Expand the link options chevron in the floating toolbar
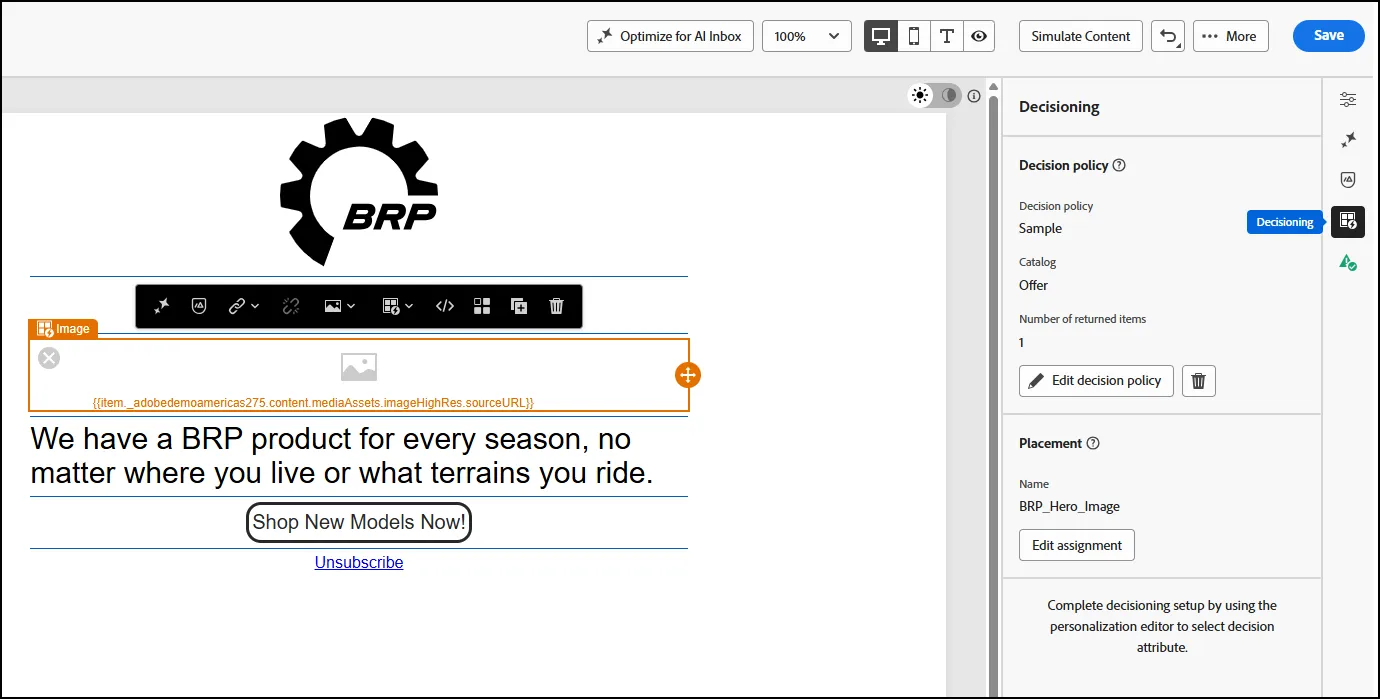The height and width of the screenshot is (699, 1380). coord(255,307)
